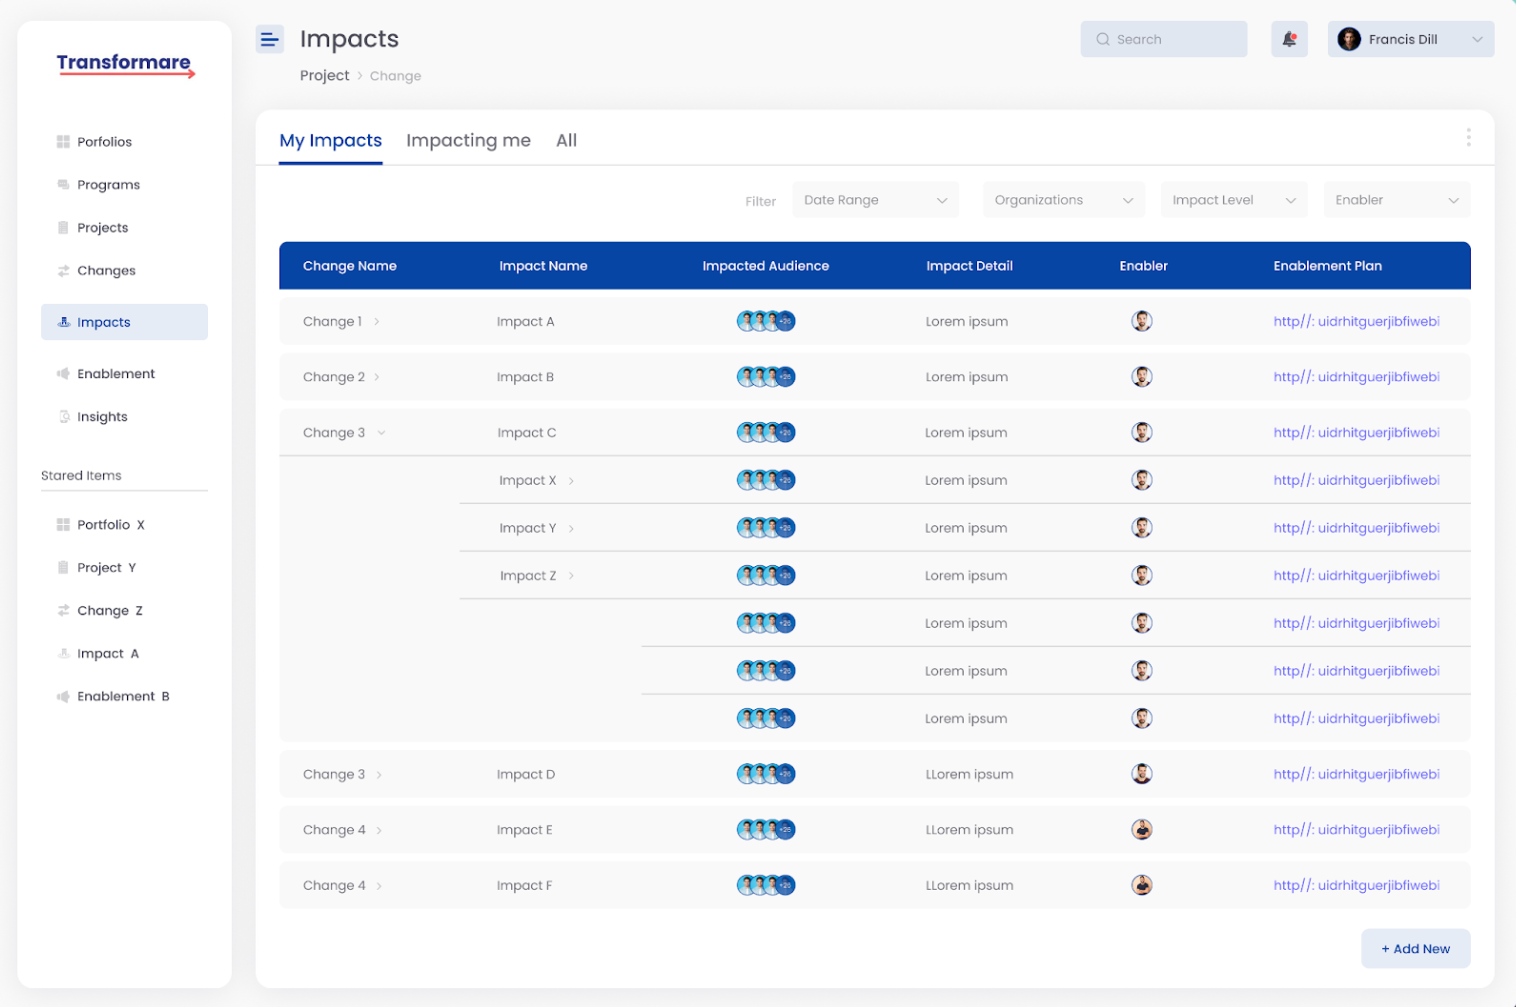Click the enabler avatar in Impact E row
The width and height of the screenshot is (1516, 1007).
point(1142,829)
